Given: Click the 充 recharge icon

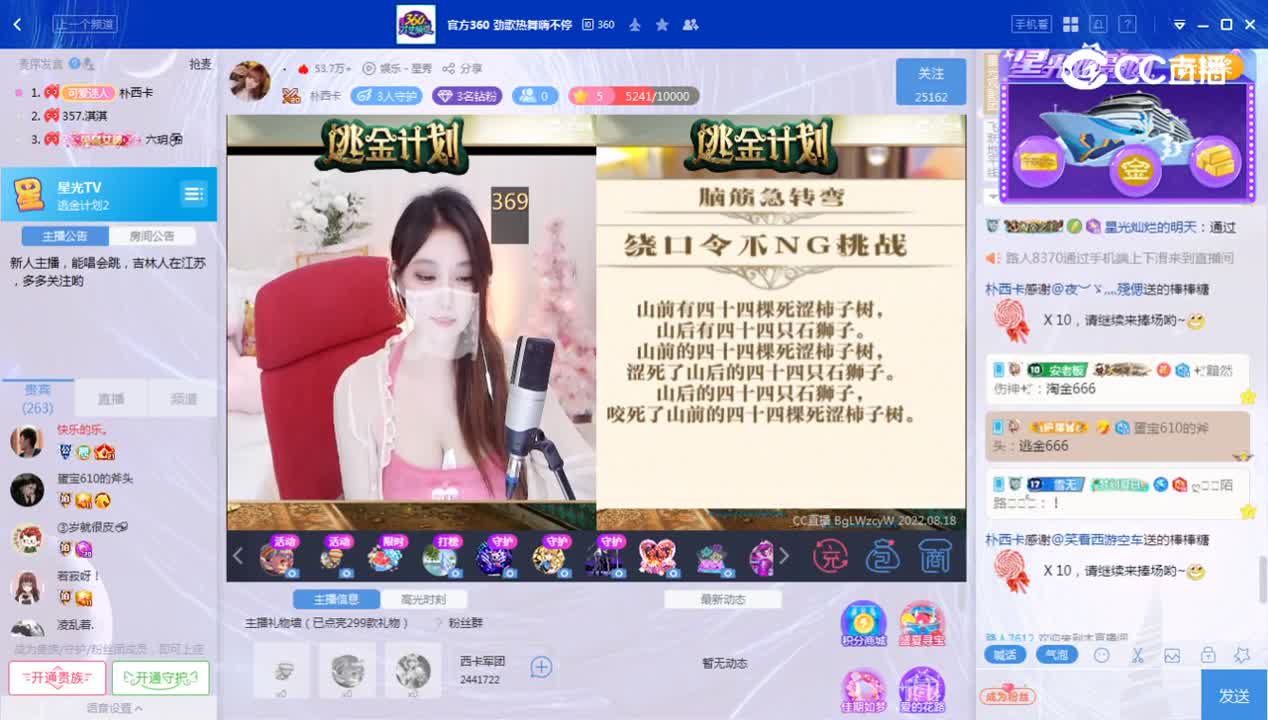Looking at the screenshot, I should click(x=830, y=556).
